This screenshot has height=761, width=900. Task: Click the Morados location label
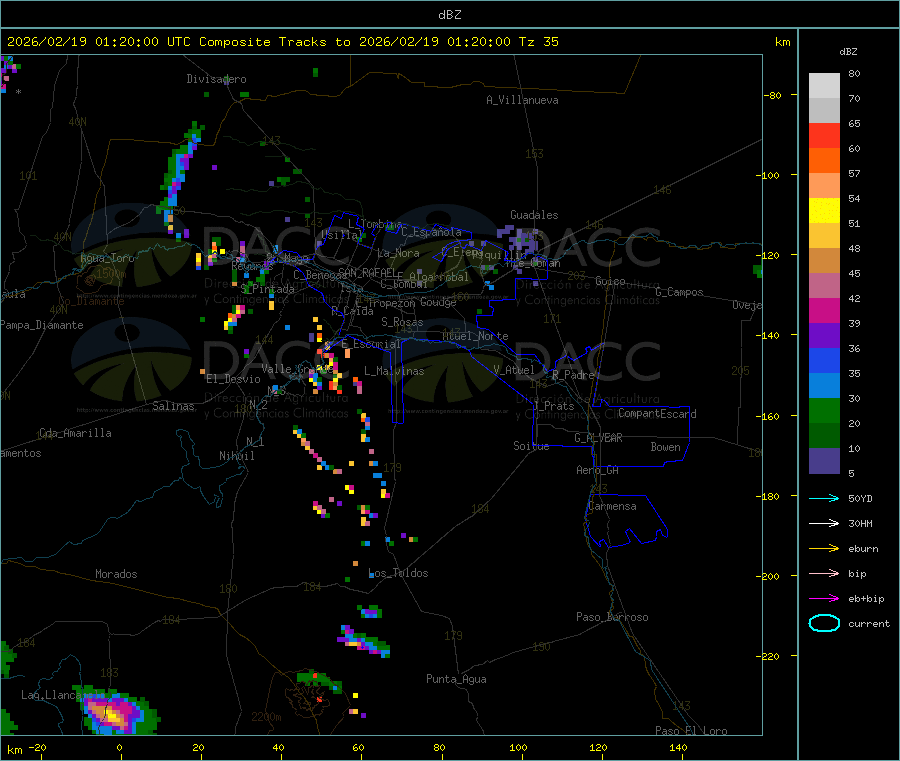(x=117, y=574)
